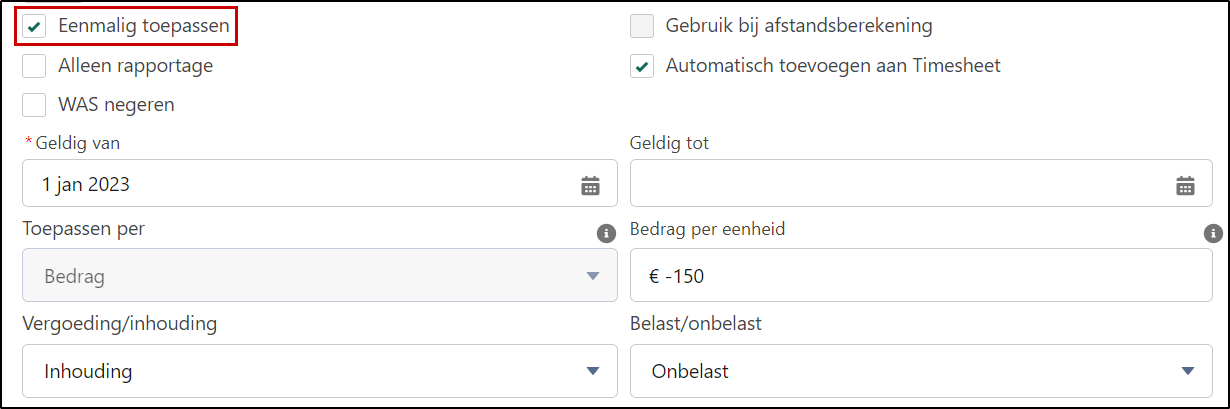1230x409 pixels.
Task: Click the Geldig van date field
Action: tap(300, 184)
